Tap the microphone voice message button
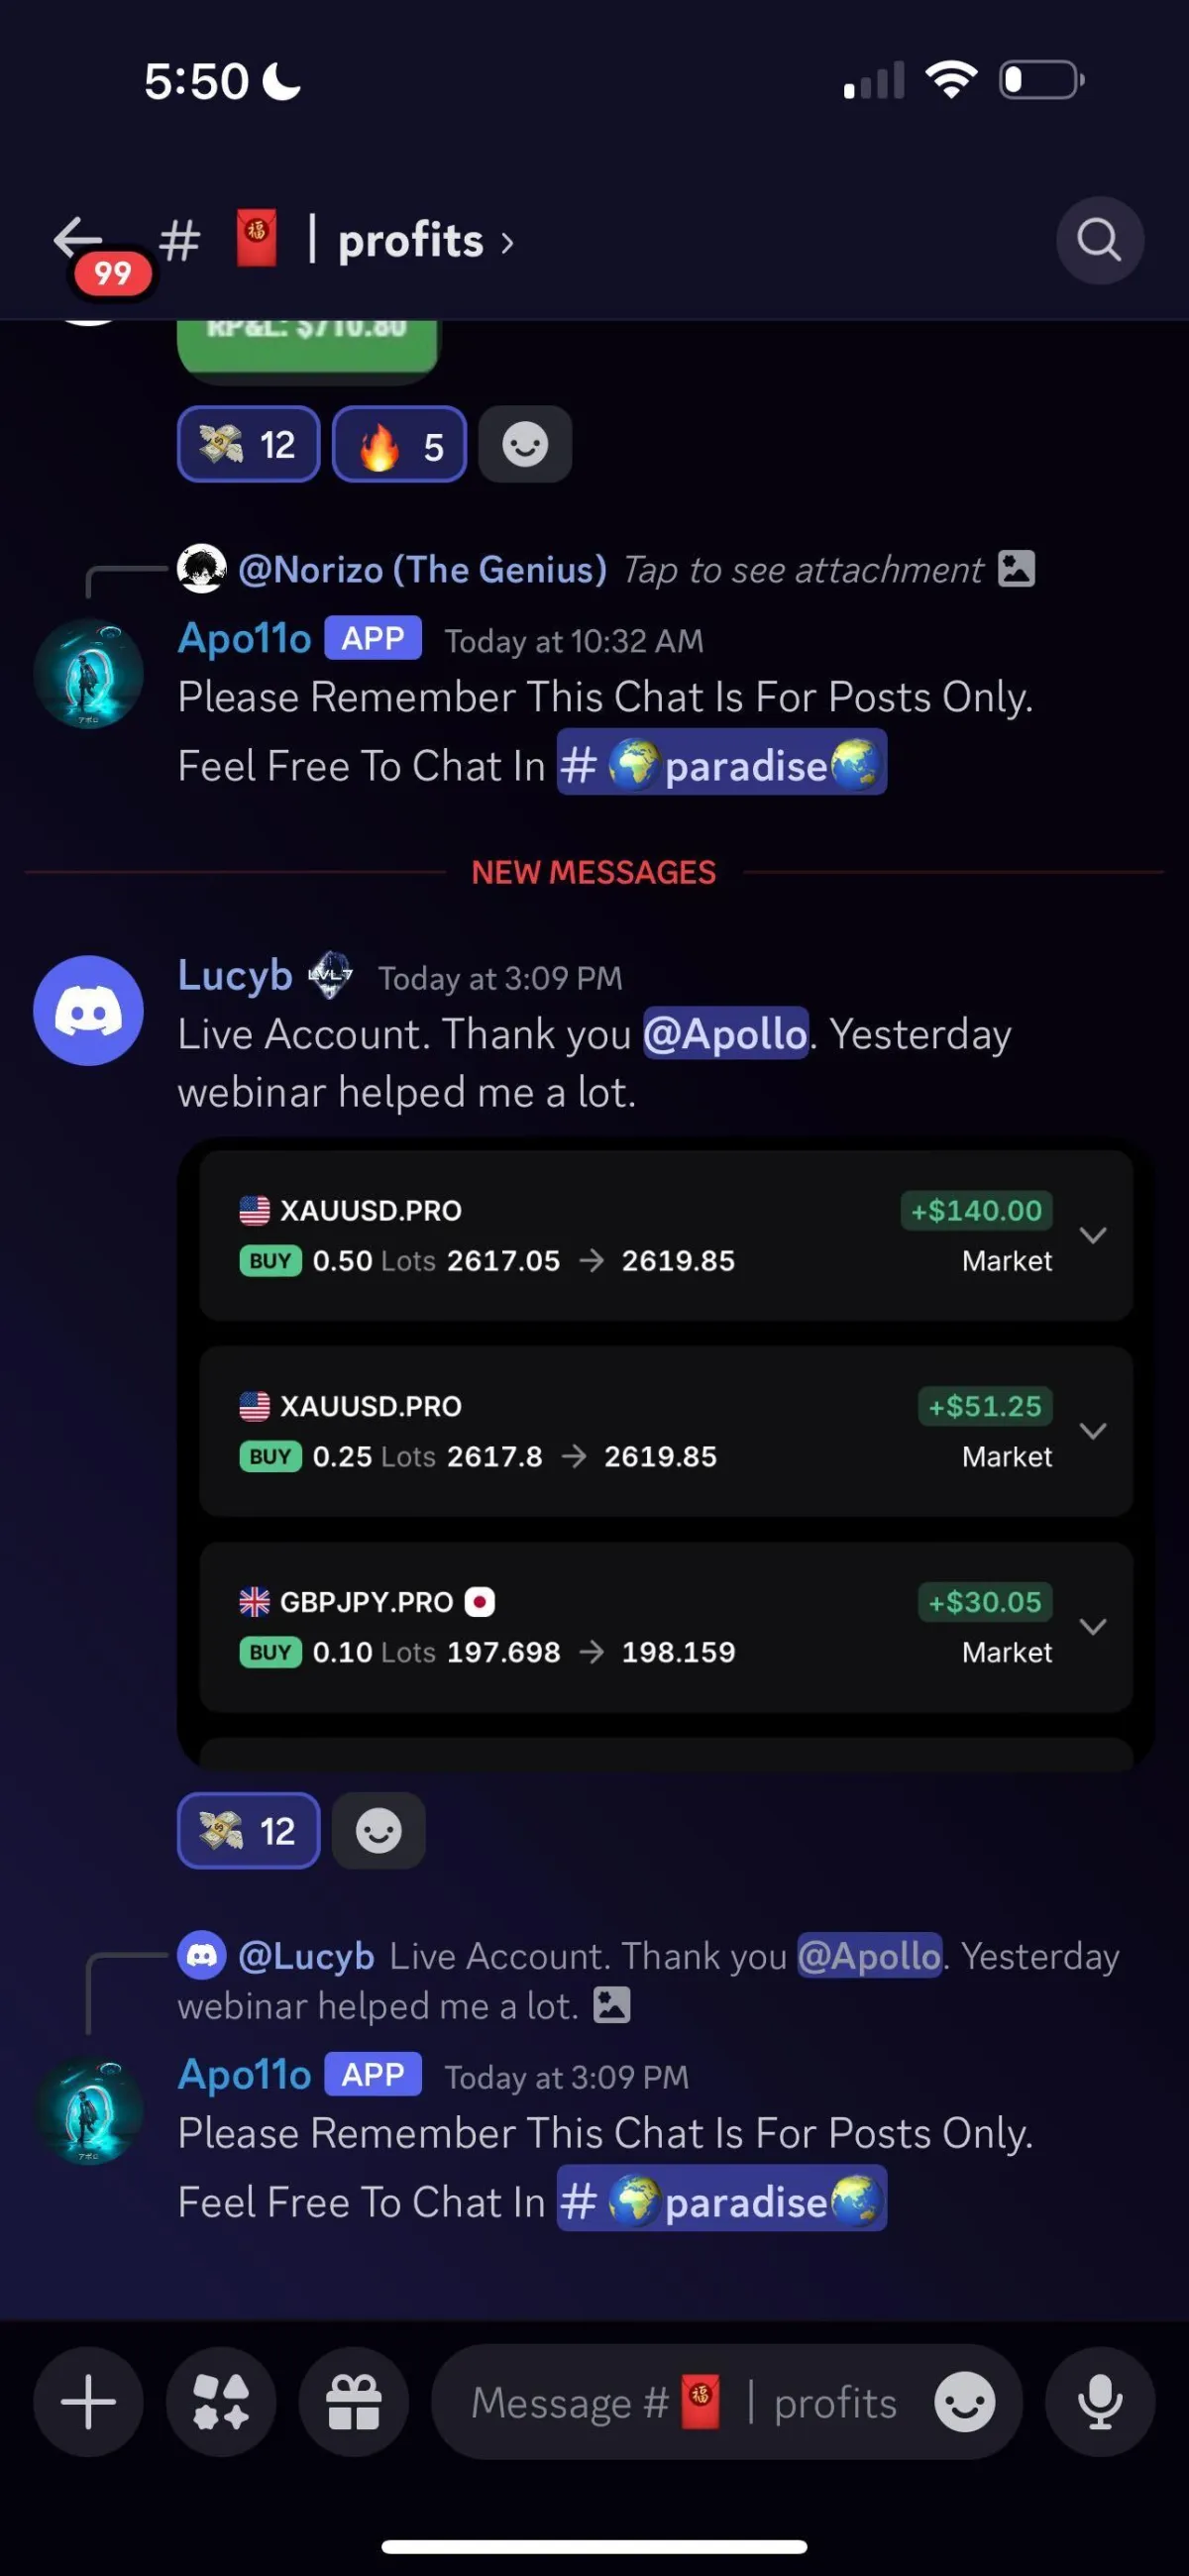The height and width of the screenshot is (2576, 1189). [1100, 2402]
